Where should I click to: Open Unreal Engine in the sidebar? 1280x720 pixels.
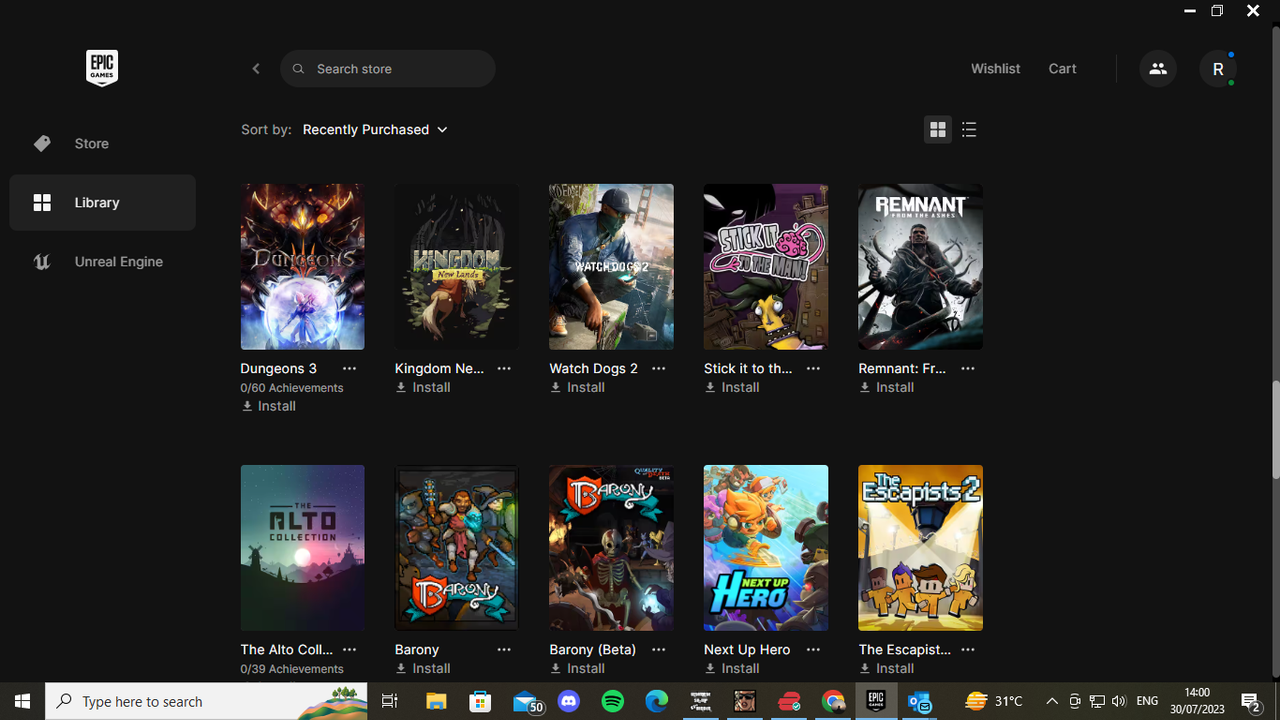coord(103,262)
